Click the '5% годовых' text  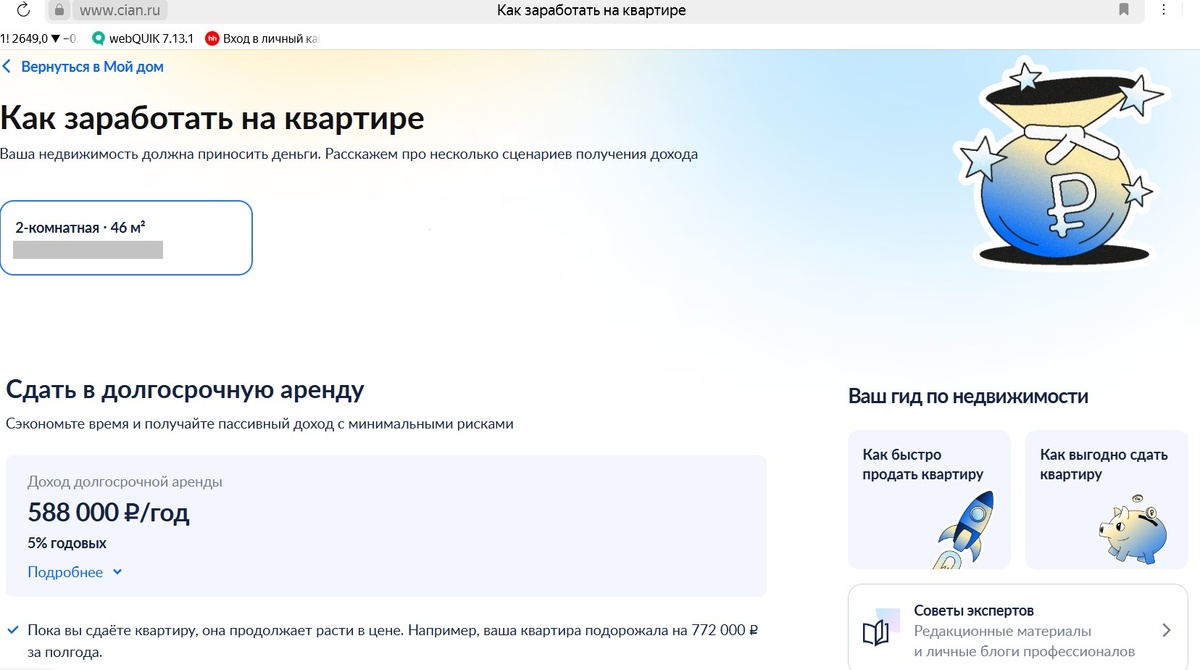coord(67,544)
